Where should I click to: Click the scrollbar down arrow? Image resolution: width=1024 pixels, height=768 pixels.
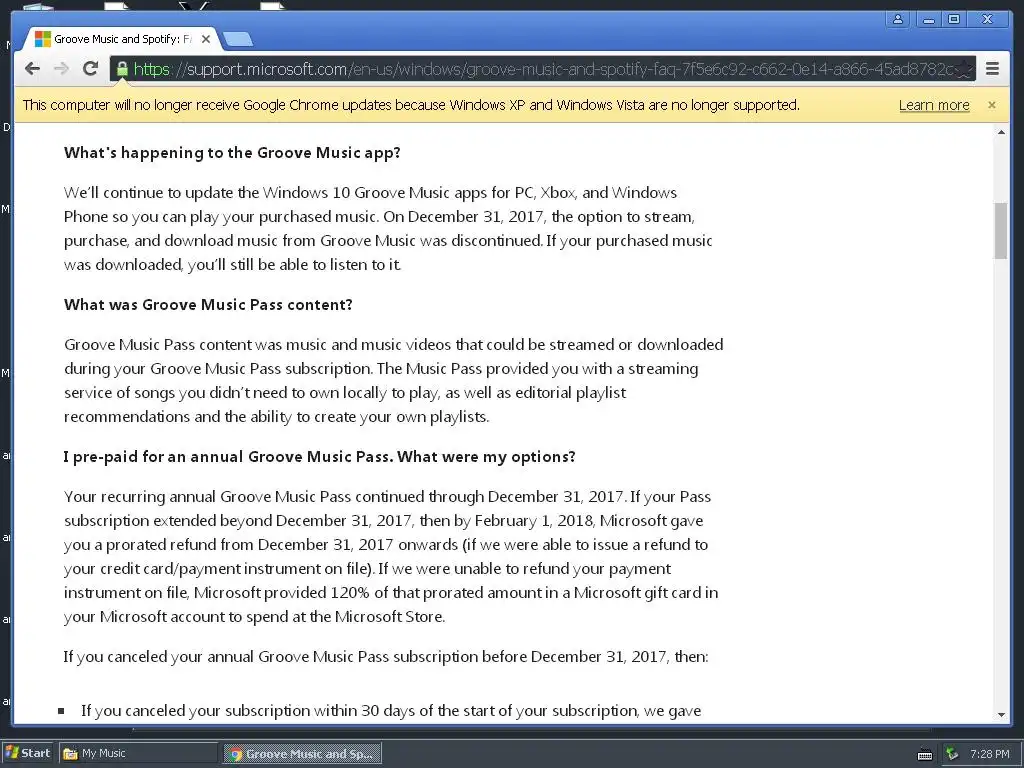(1000, 715)
